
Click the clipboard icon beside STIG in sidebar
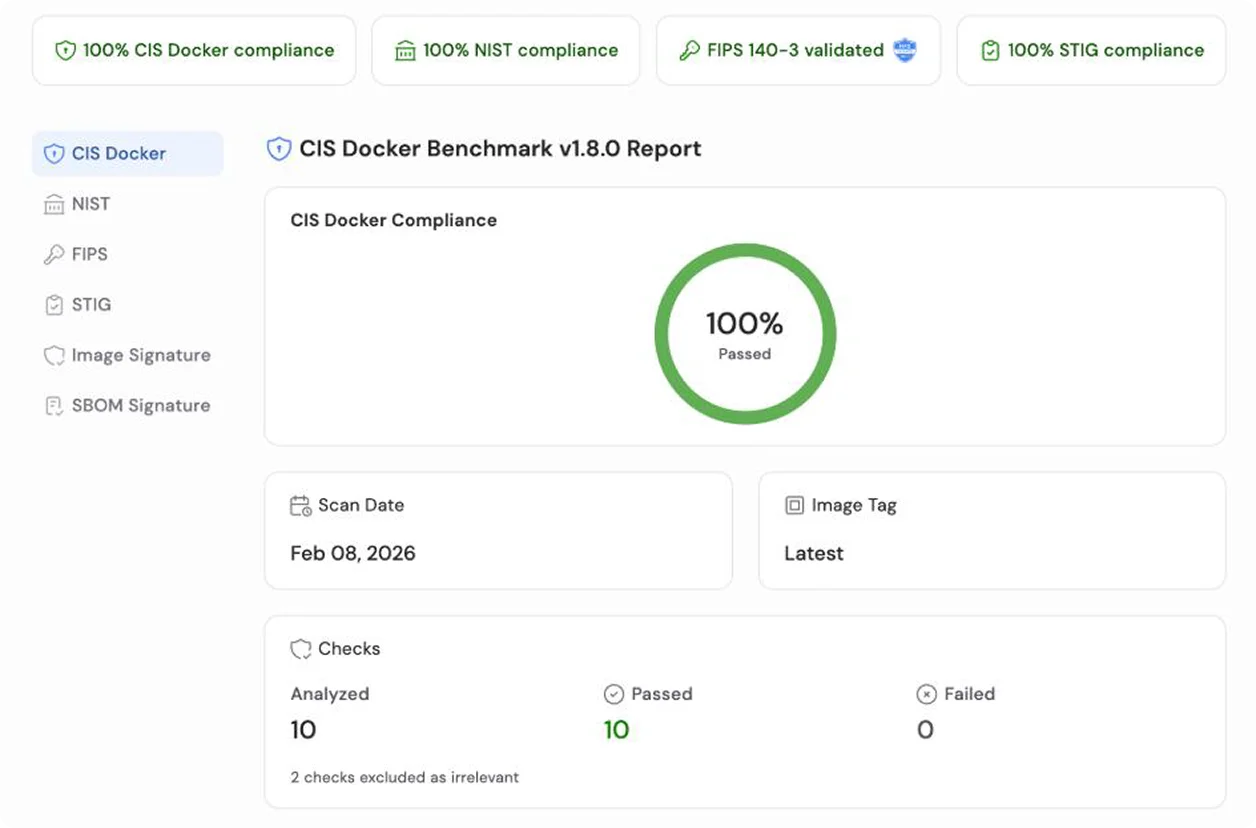pos(54,305)
